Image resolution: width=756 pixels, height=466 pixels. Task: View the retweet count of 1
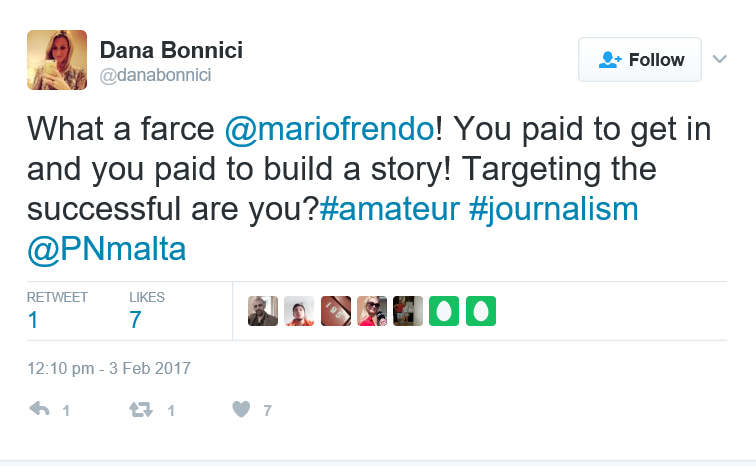coord(33,320)
